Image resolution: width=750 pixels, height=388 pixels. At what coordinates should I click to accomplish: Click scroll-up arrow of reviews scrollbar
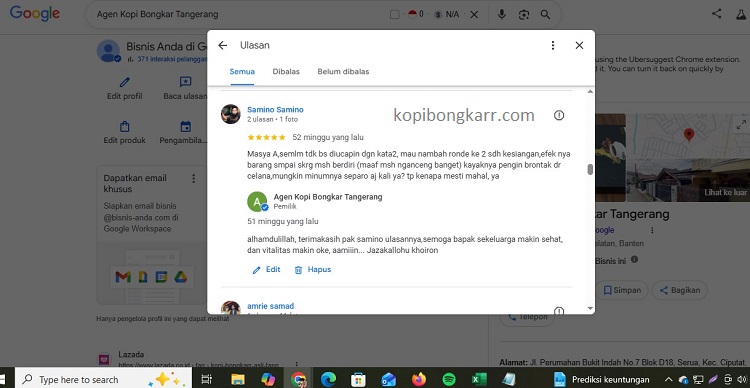coord(590,91)
